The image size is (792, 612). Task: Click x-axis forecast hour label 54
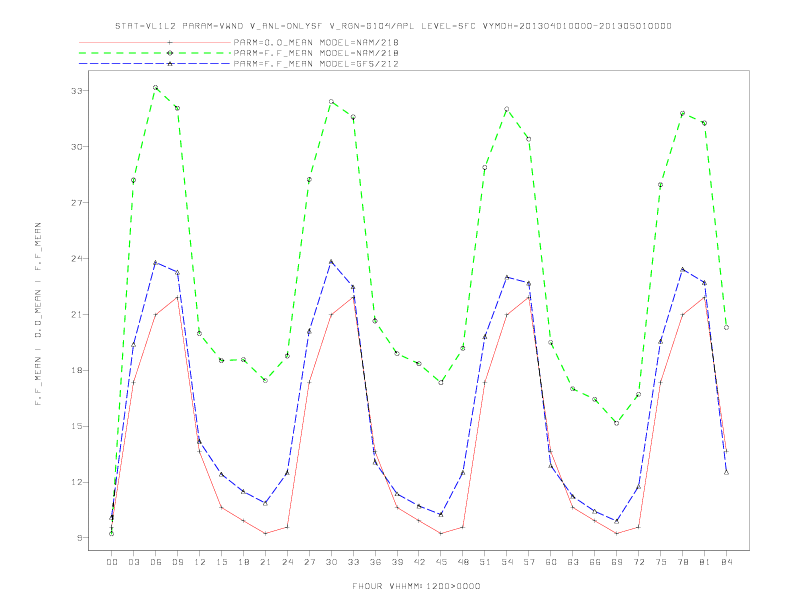point(507,562)
